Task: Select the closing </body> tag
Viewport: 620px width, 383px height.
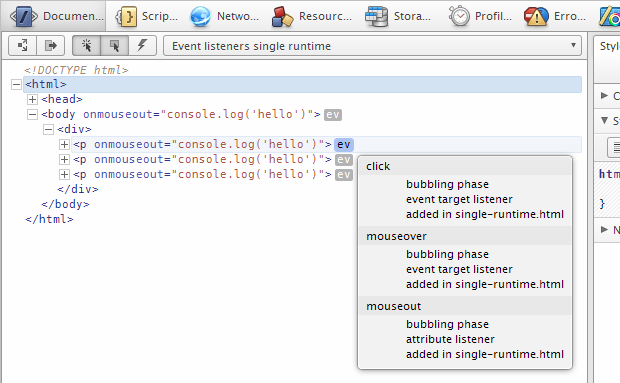Action: [65, 204]
